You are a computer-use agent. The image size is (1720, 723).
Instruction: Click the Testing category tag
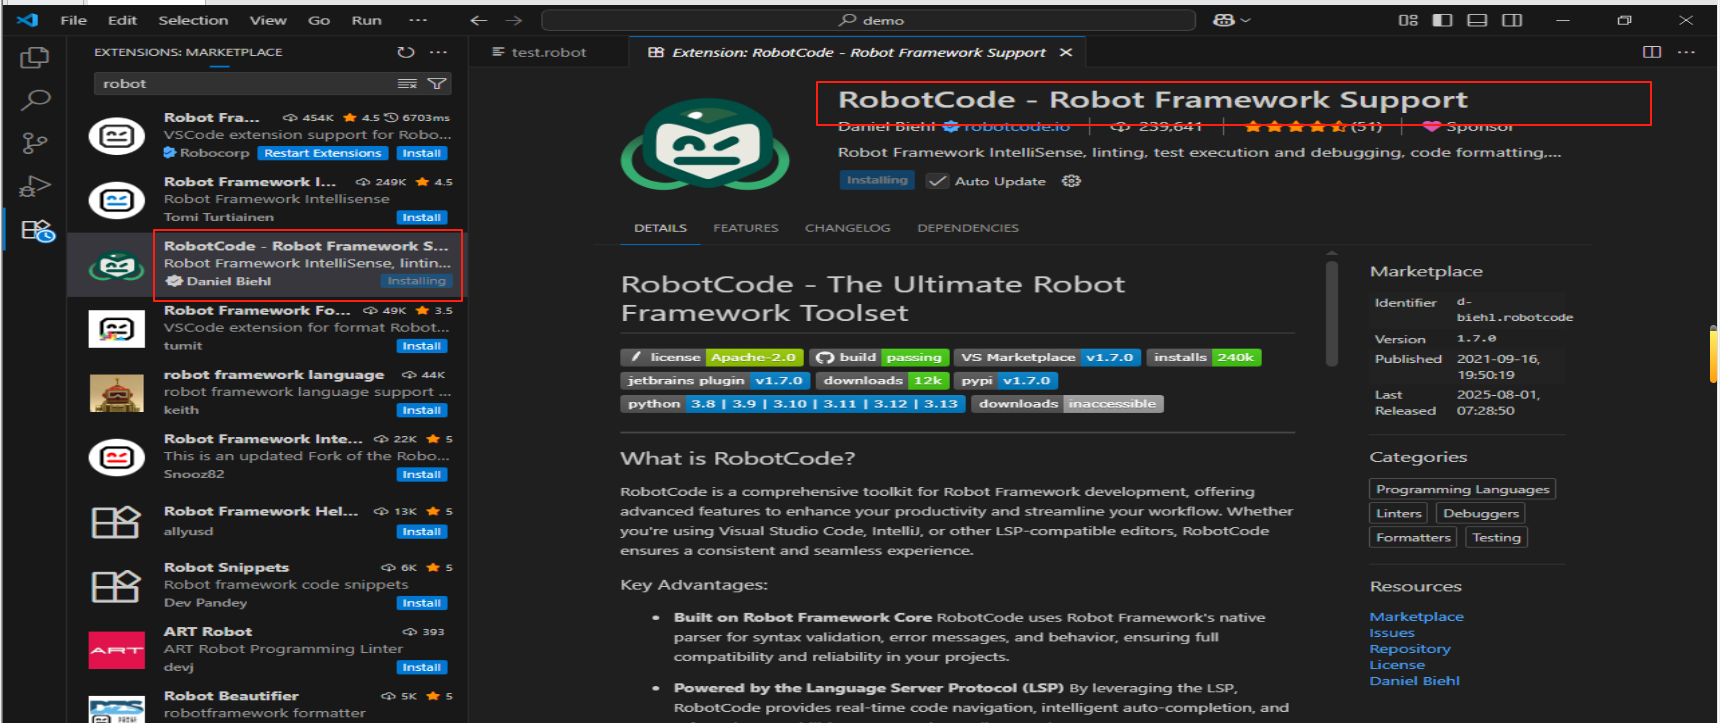point(1496,537)
